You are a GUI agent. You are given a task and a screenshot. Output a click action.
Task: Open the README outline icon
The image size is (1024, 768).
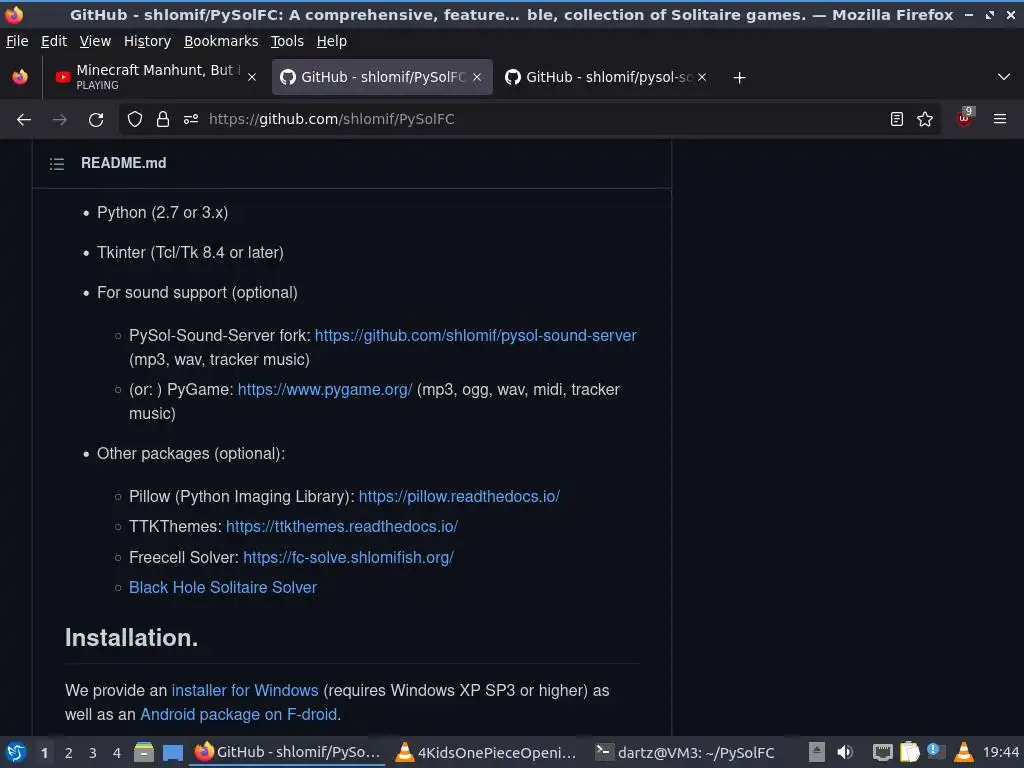[x=57, y=163]
